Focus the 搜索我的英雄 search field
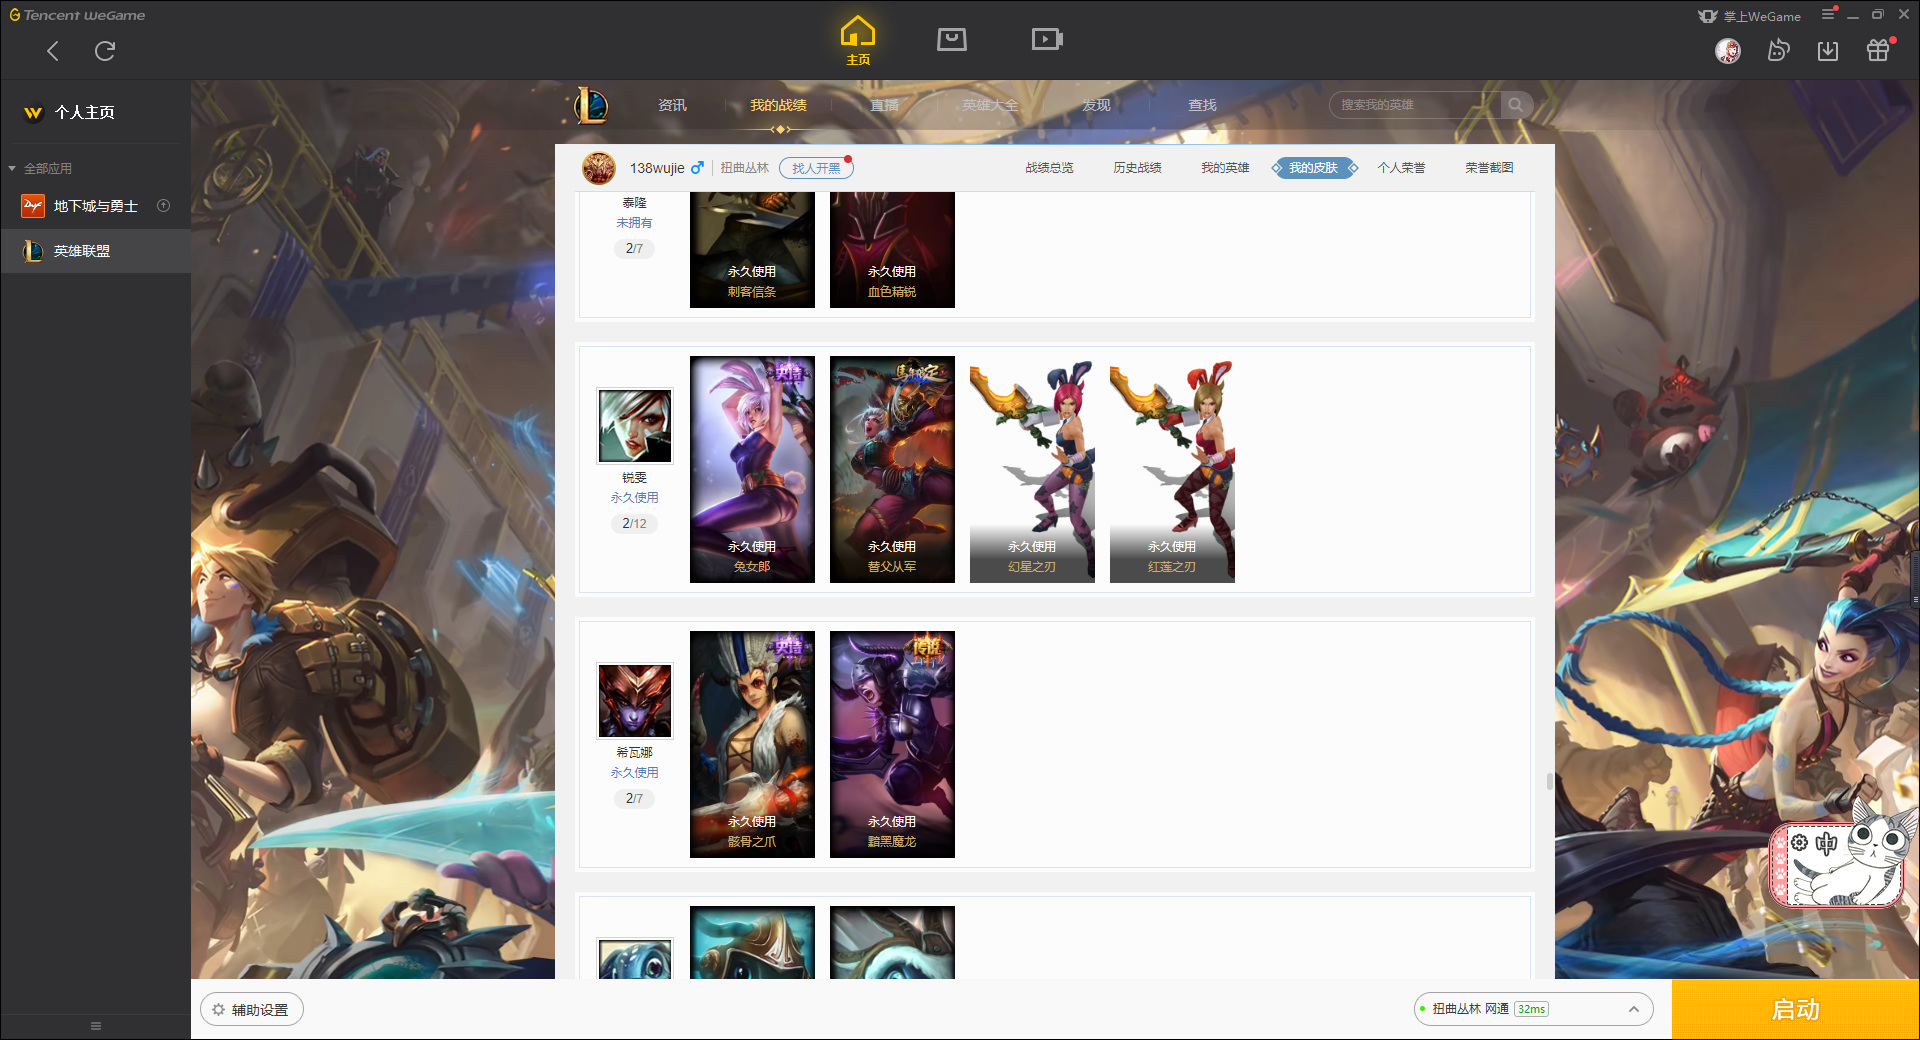The width and height of the screenshot is (1920, 1040). point(1415,105)
